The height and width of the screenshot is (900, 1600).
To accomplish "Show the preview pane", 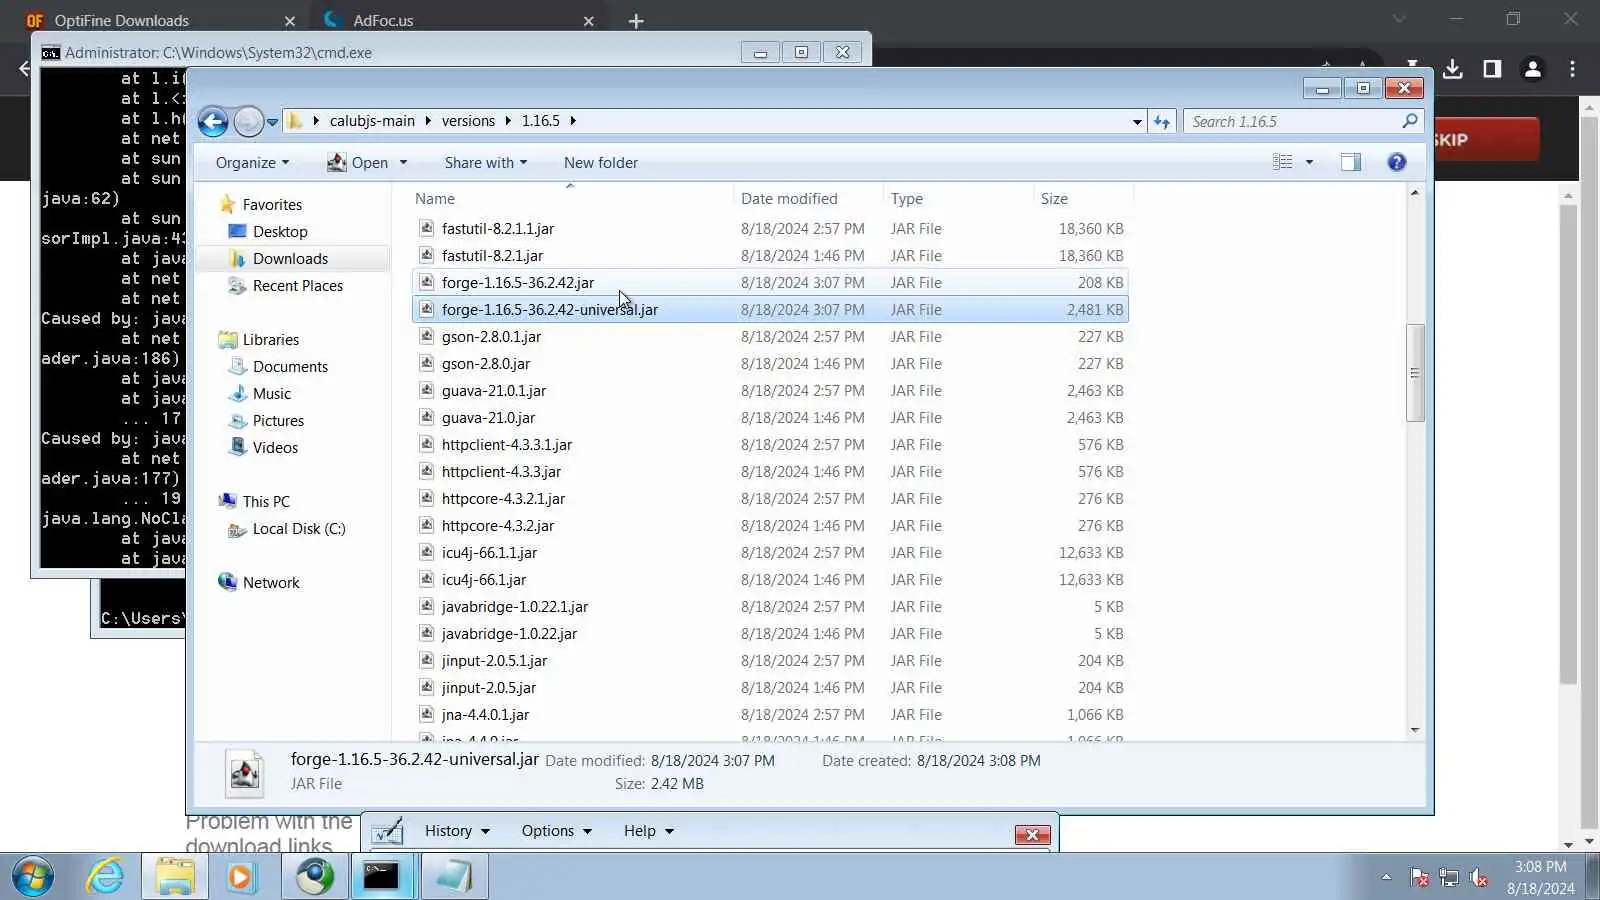I will tap(1350, 162).
